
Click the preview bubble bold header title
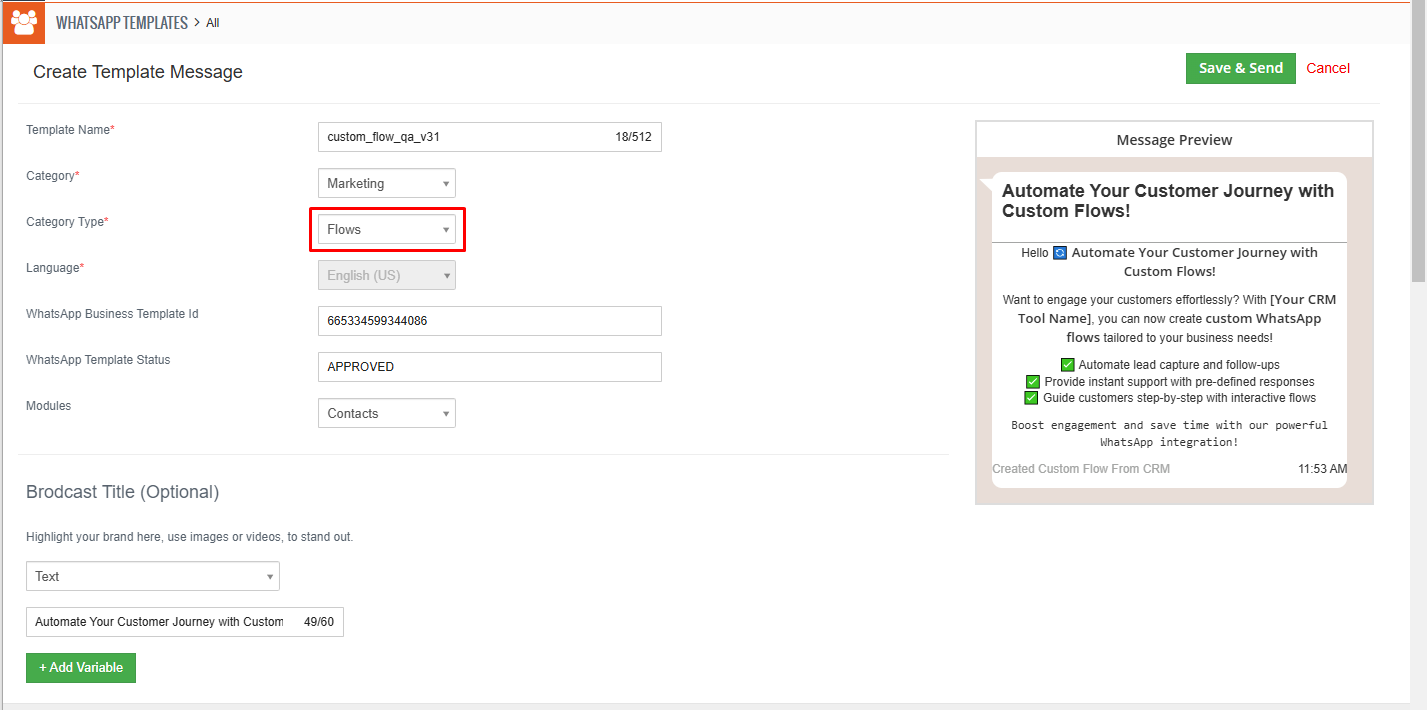[x=1168, y=201]
